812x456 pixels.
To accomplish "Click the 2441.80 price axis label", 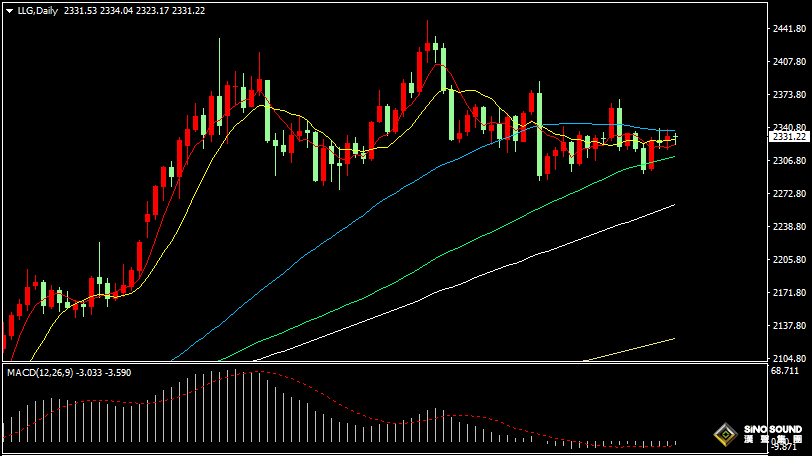I will (x=789, y=29).
